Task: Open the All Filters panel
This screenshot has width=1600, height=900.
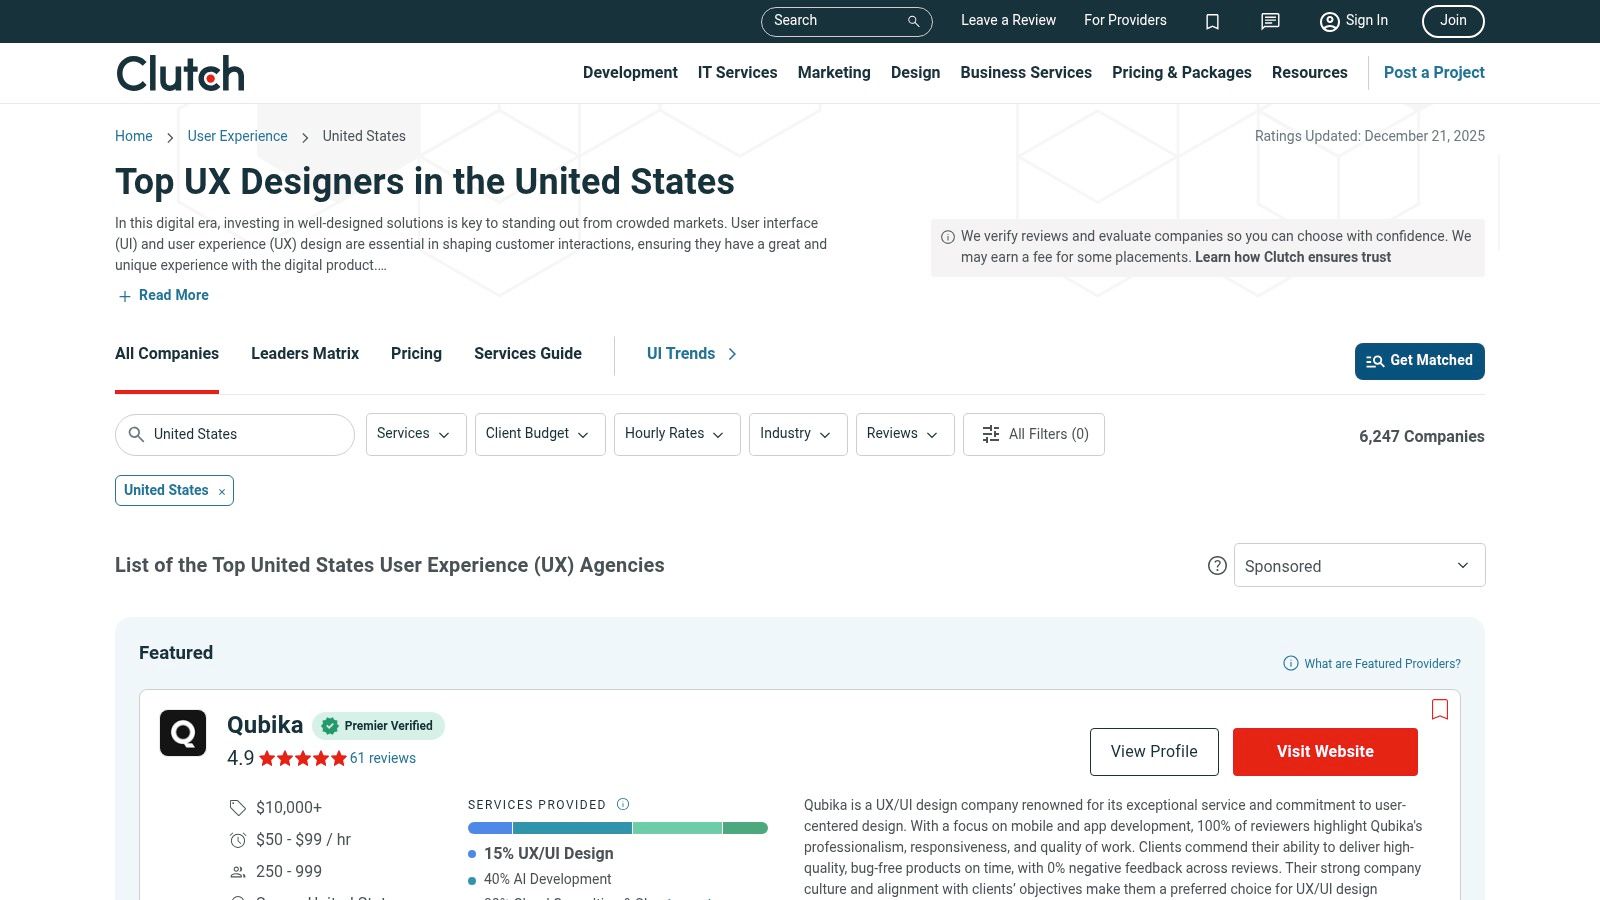Action: tap(1034, 434)
